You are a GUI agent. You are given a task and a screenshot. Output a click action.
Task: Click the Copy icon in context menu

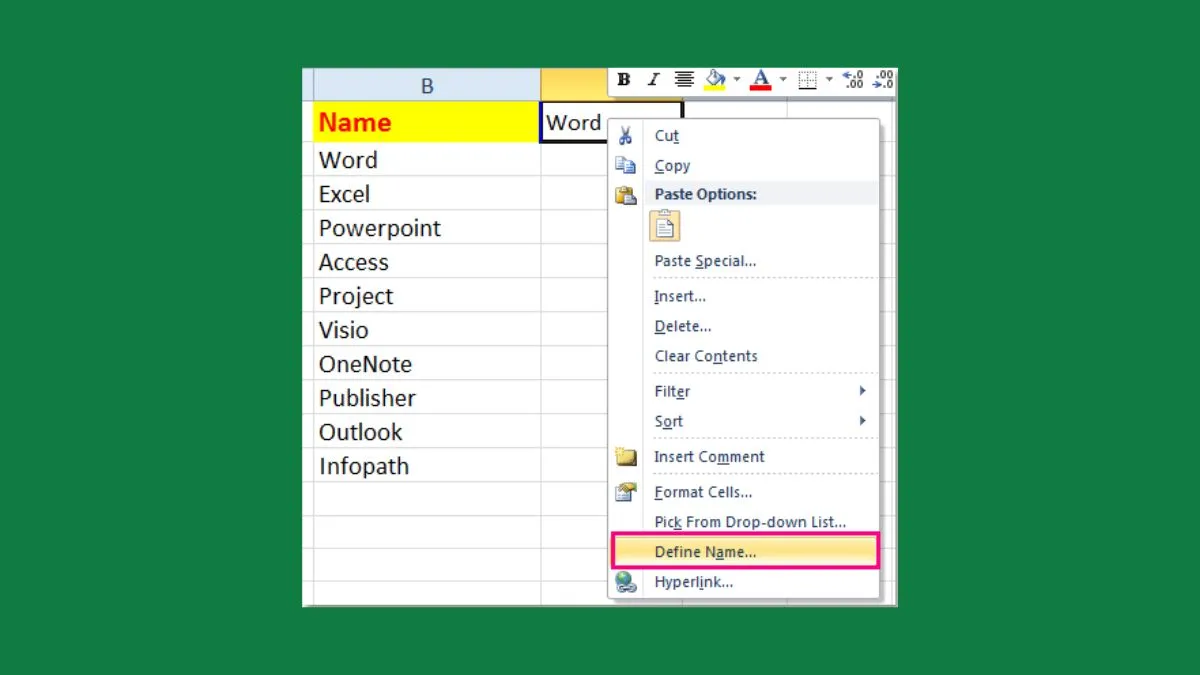[x=626, y=166]
